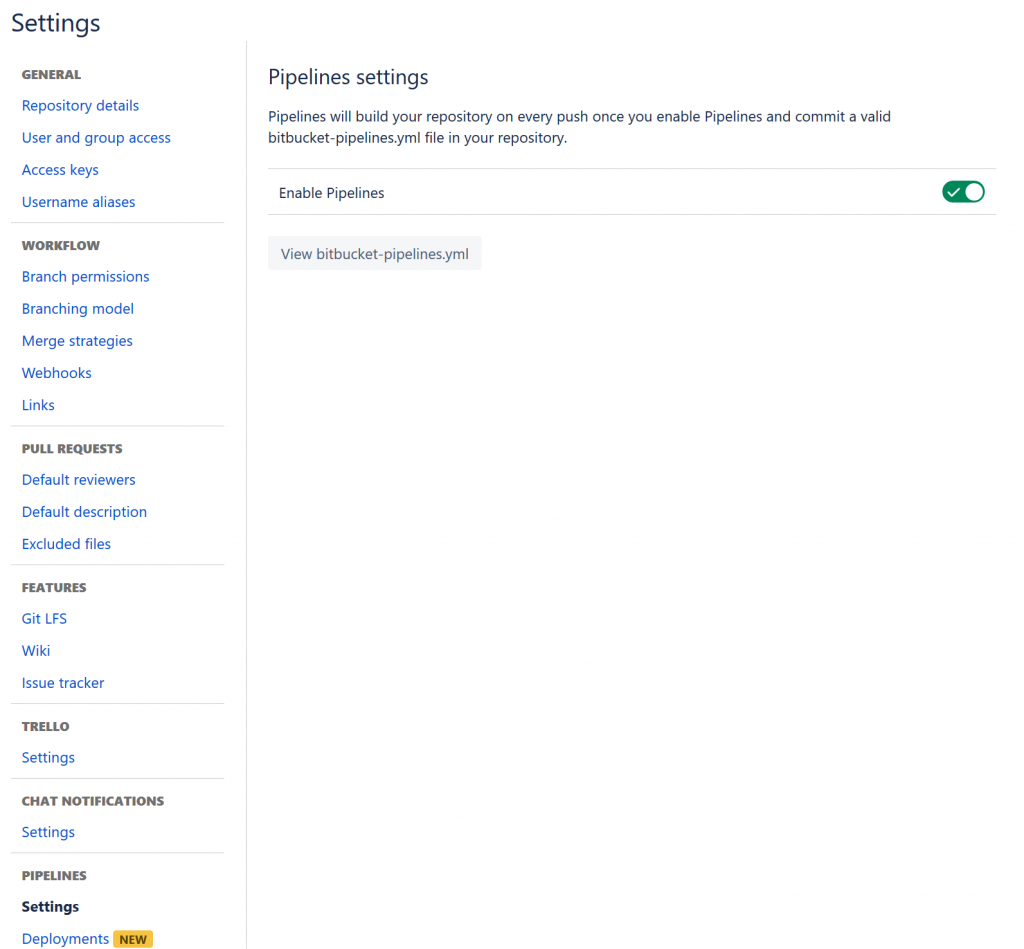Click the TRELLO section header
The height and width of the screenshot is (949, 1024).
pos(46,726)
